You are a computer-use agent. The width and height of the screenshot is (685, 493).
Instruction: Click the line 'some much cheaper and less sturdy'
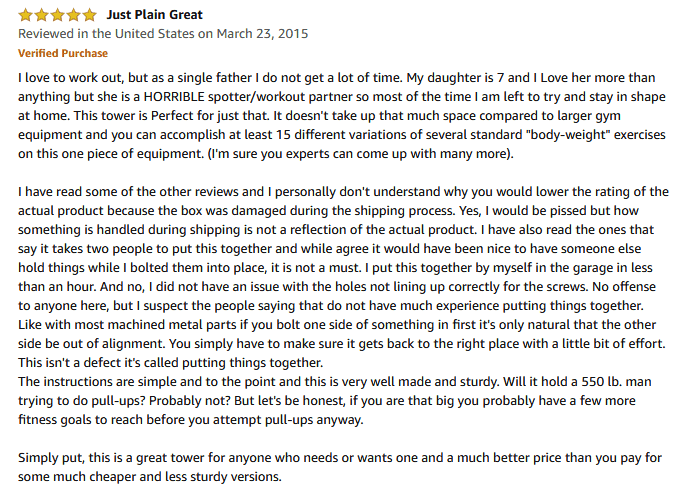click(x=150, y=476)
